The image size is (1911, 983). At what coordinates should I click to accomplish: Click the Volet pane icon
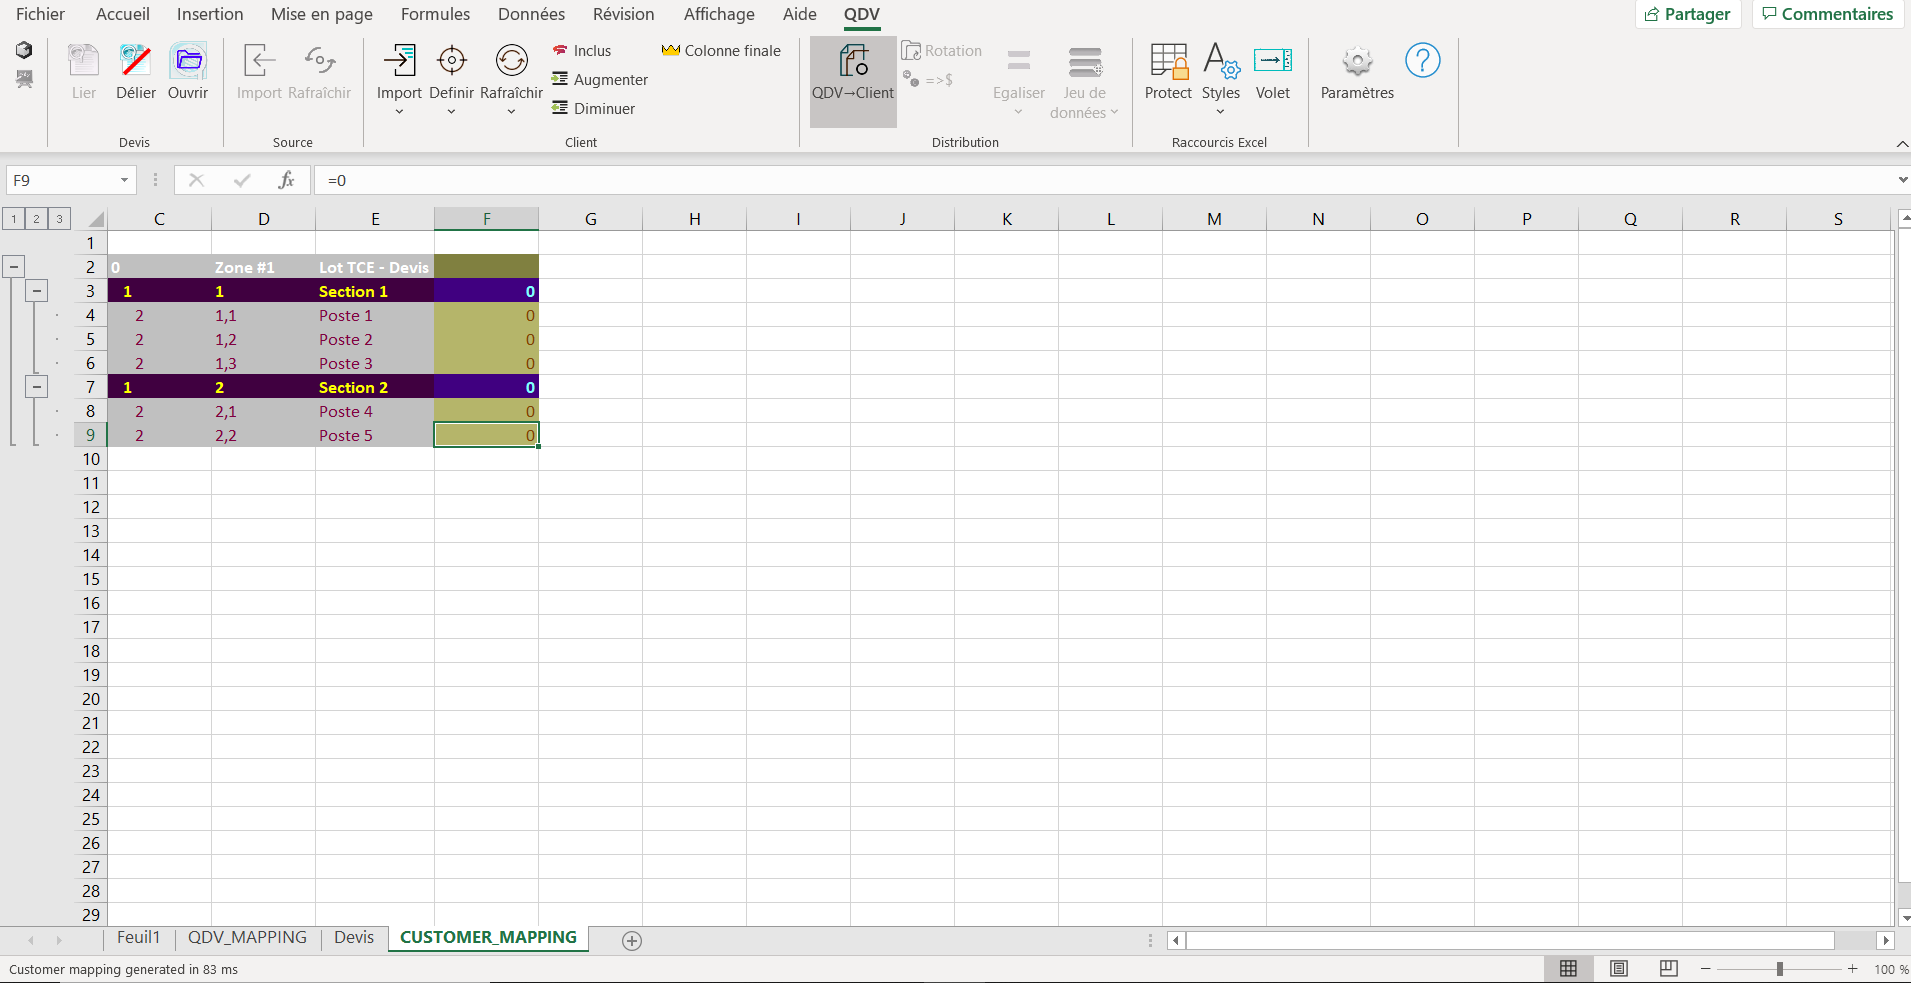tap(1273, 61)
